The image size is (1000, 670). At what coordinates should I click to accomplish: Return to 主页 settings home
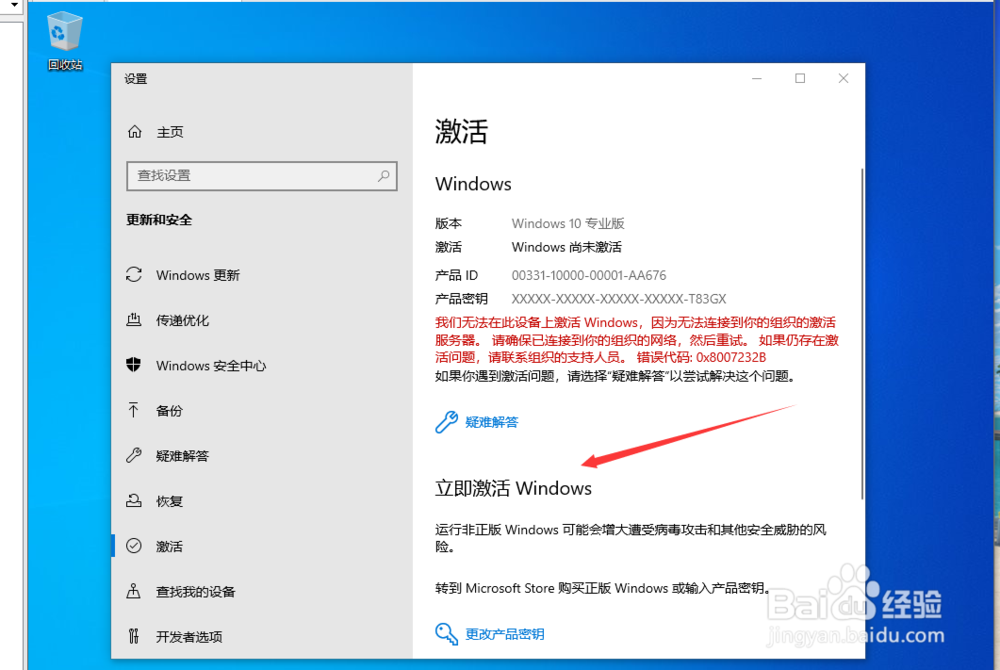click(x=170, y=132)
